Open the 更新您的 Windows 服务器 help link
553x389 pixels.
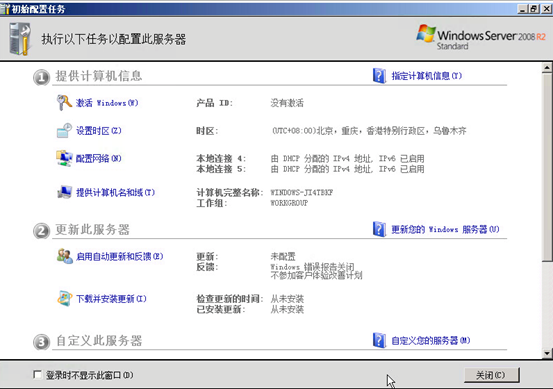click(445, 230)
